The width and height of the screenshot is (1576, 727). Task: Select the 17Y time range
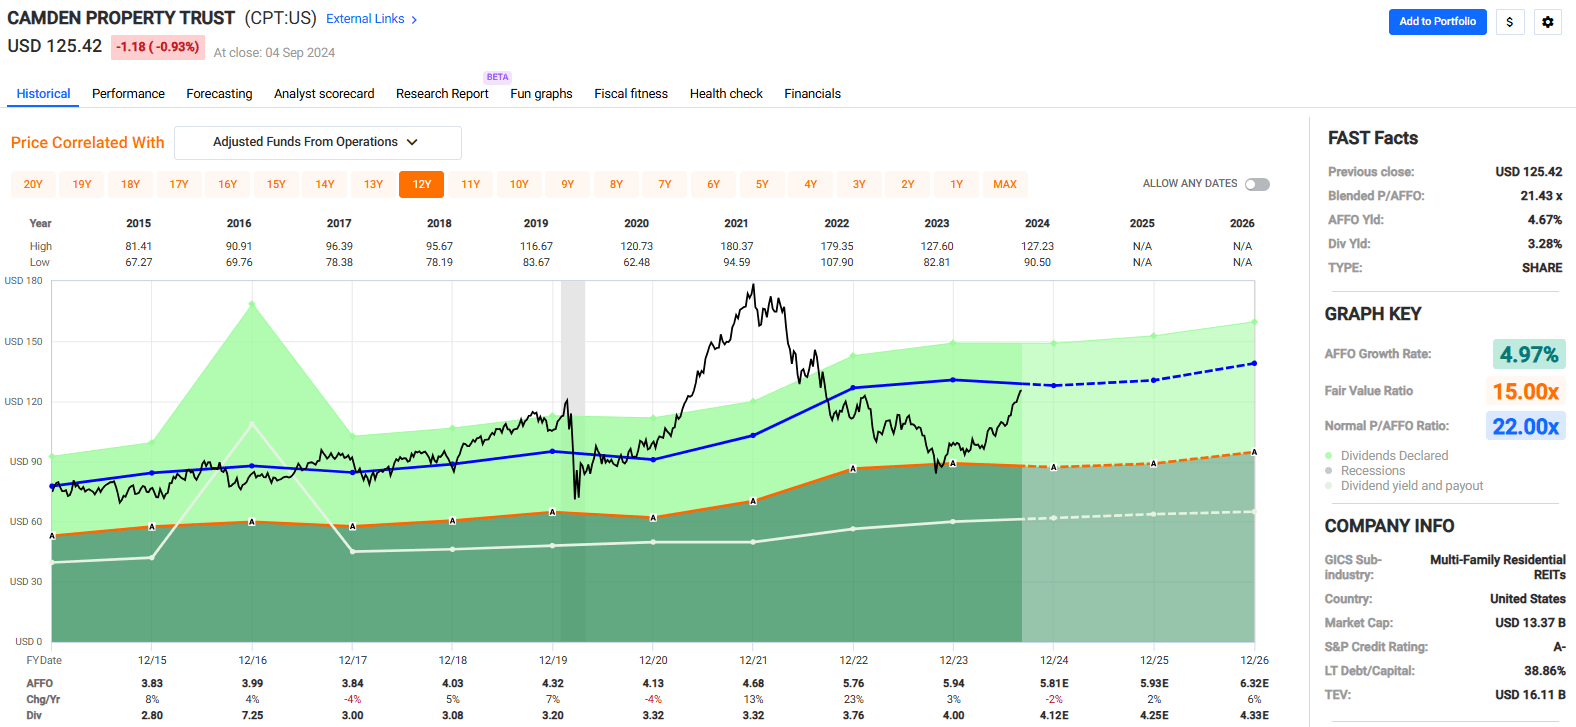pos(179,184)
